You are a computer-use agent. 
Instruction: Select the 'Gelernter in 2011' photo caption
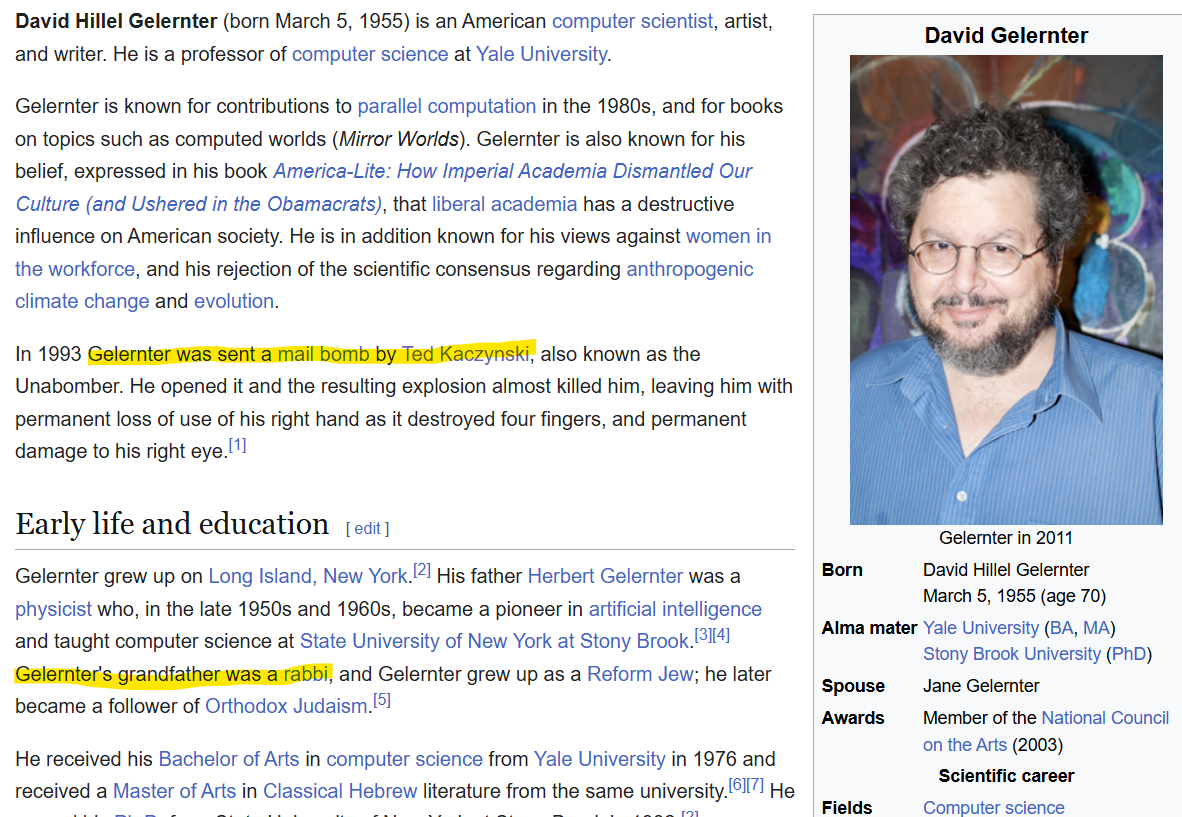1006,538
